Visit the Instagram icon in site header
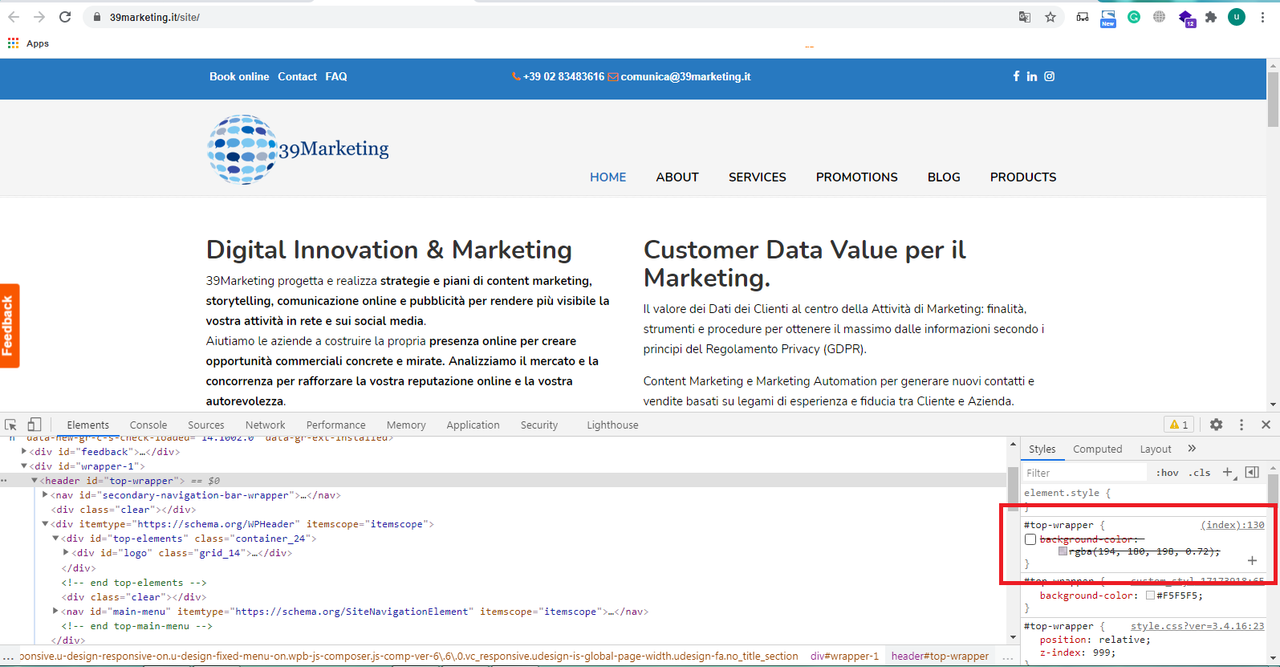Screen dimensions: 1280x667 (1049, 76)
